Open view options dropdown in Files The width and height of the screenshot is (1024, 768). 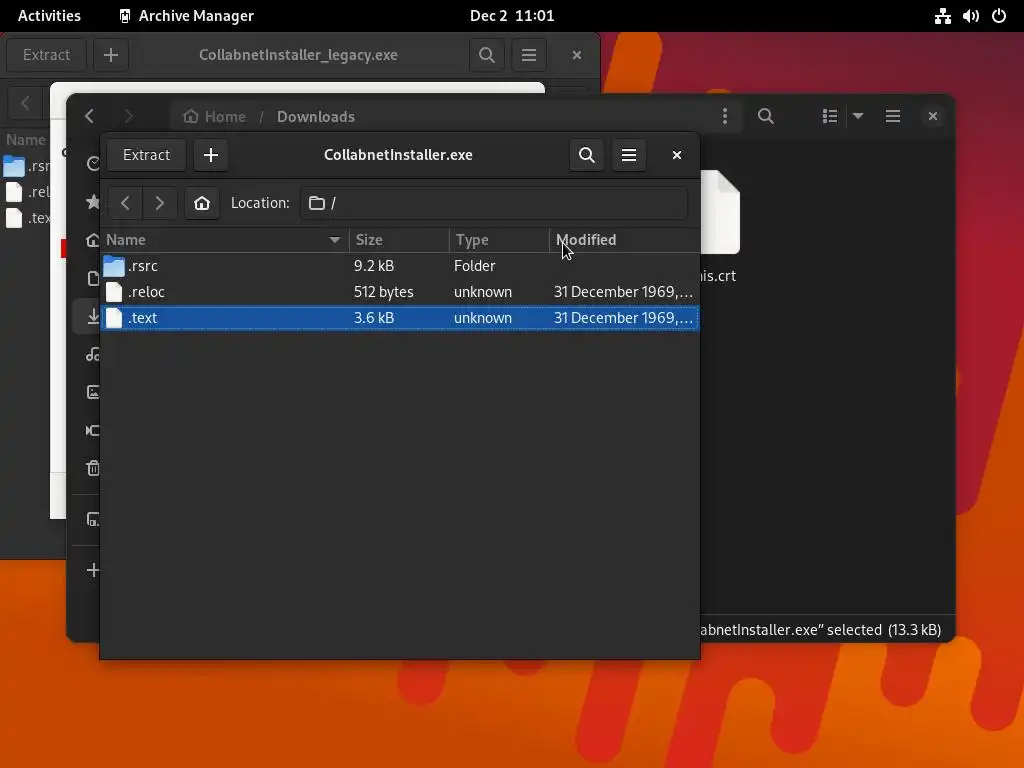[858, 116]
